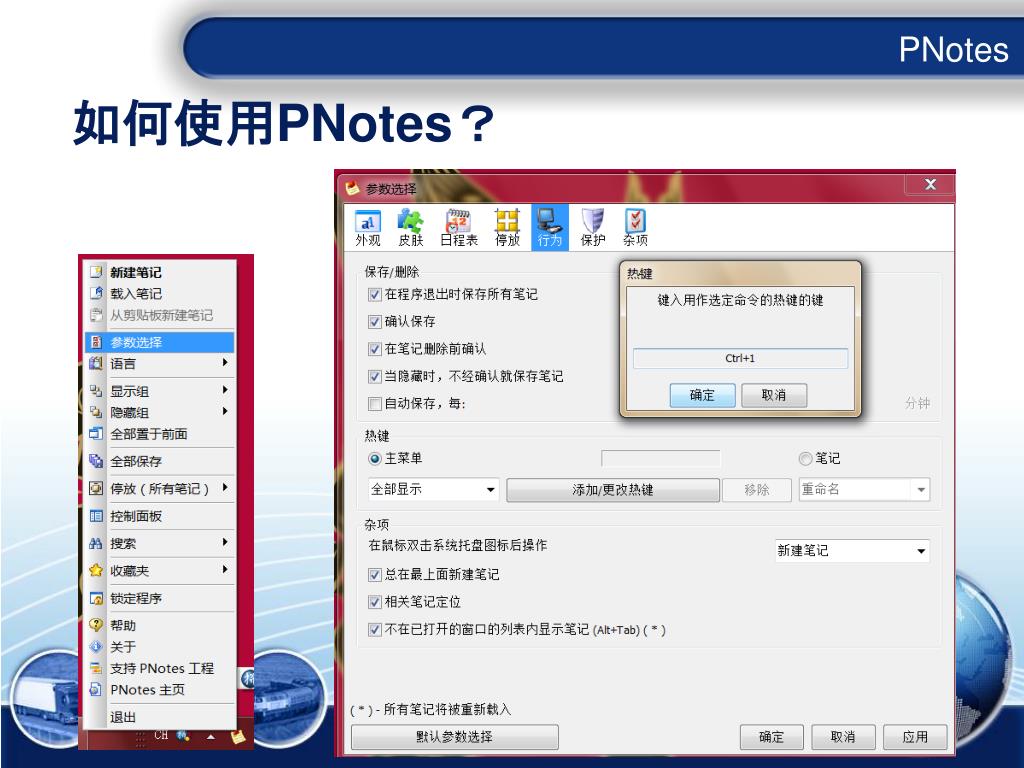Uncheck 在笔记删除前确认 checkbox
Image resolution: width=1024 pixels, height=768 pixels.
pyautogui.click(x=374, y=349)
